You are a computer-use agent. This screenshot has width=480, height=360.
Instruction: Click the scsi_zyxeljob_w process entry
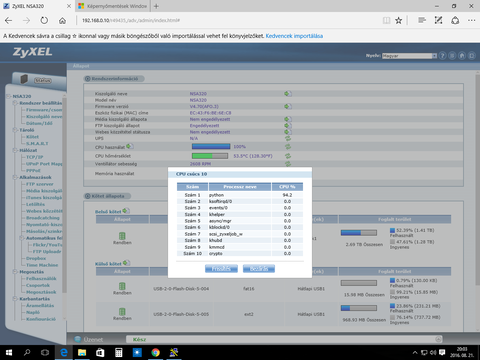click(226, 234)
